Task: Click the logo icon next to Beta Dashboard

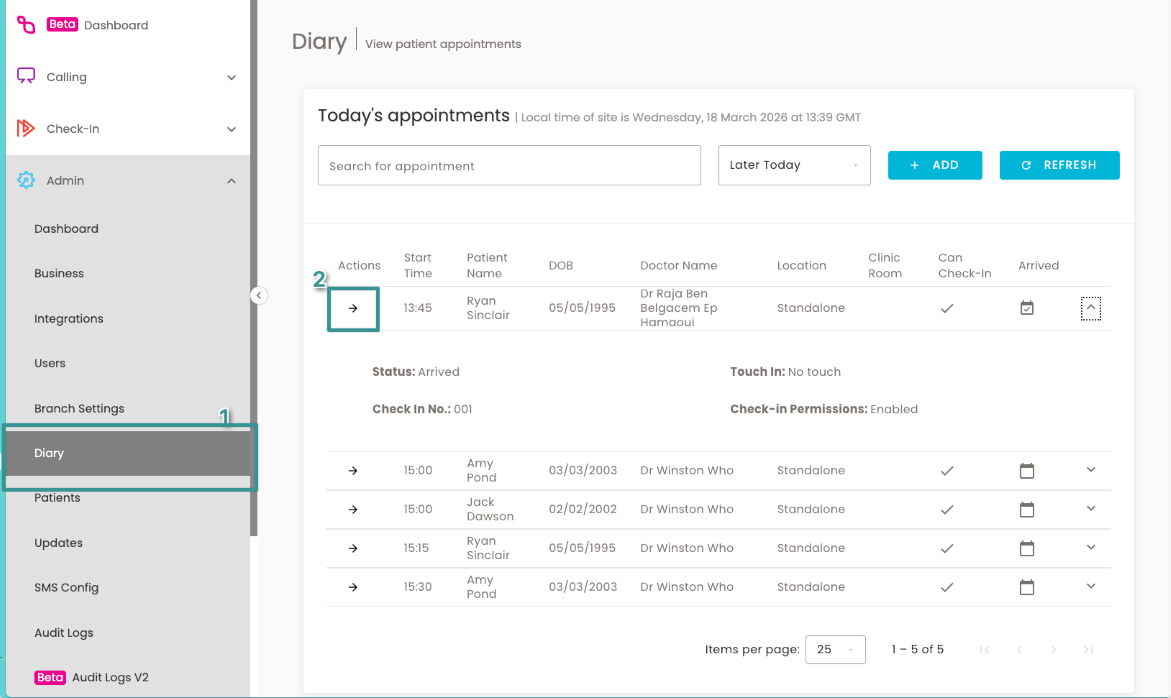Action: click(26, 25)
